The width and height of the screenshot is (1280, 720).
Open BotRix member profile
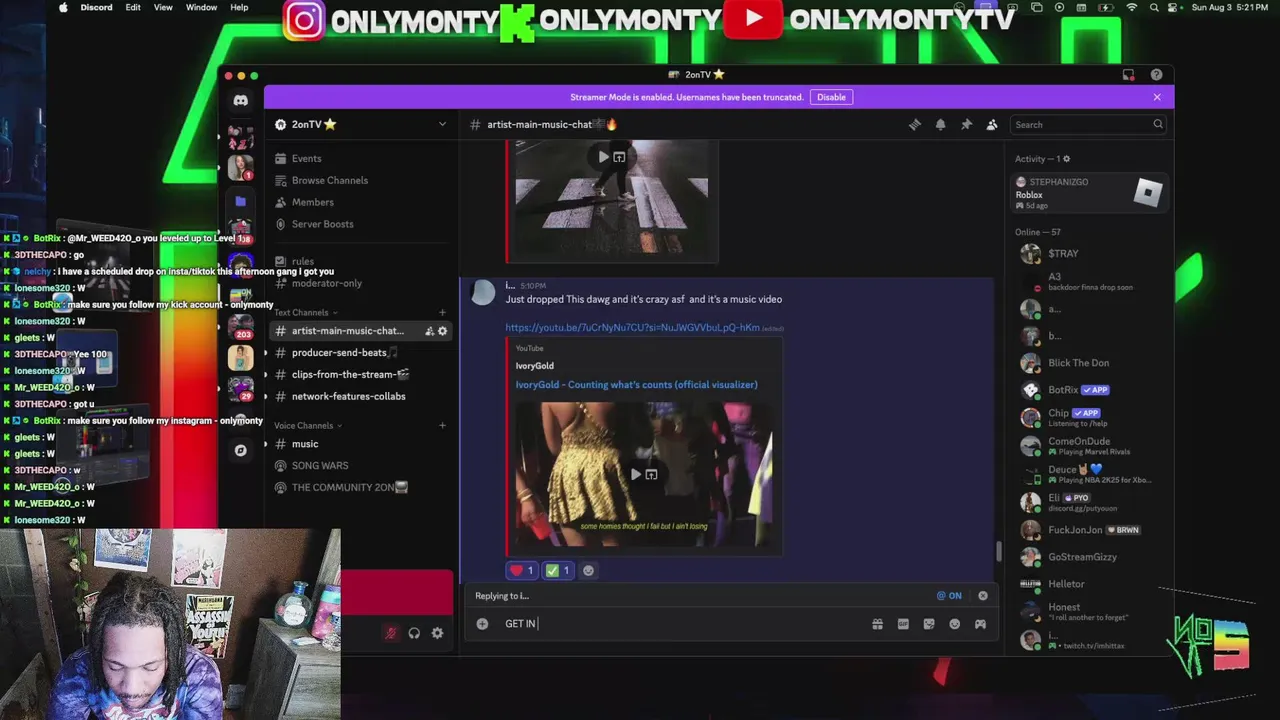[1088, 390]
